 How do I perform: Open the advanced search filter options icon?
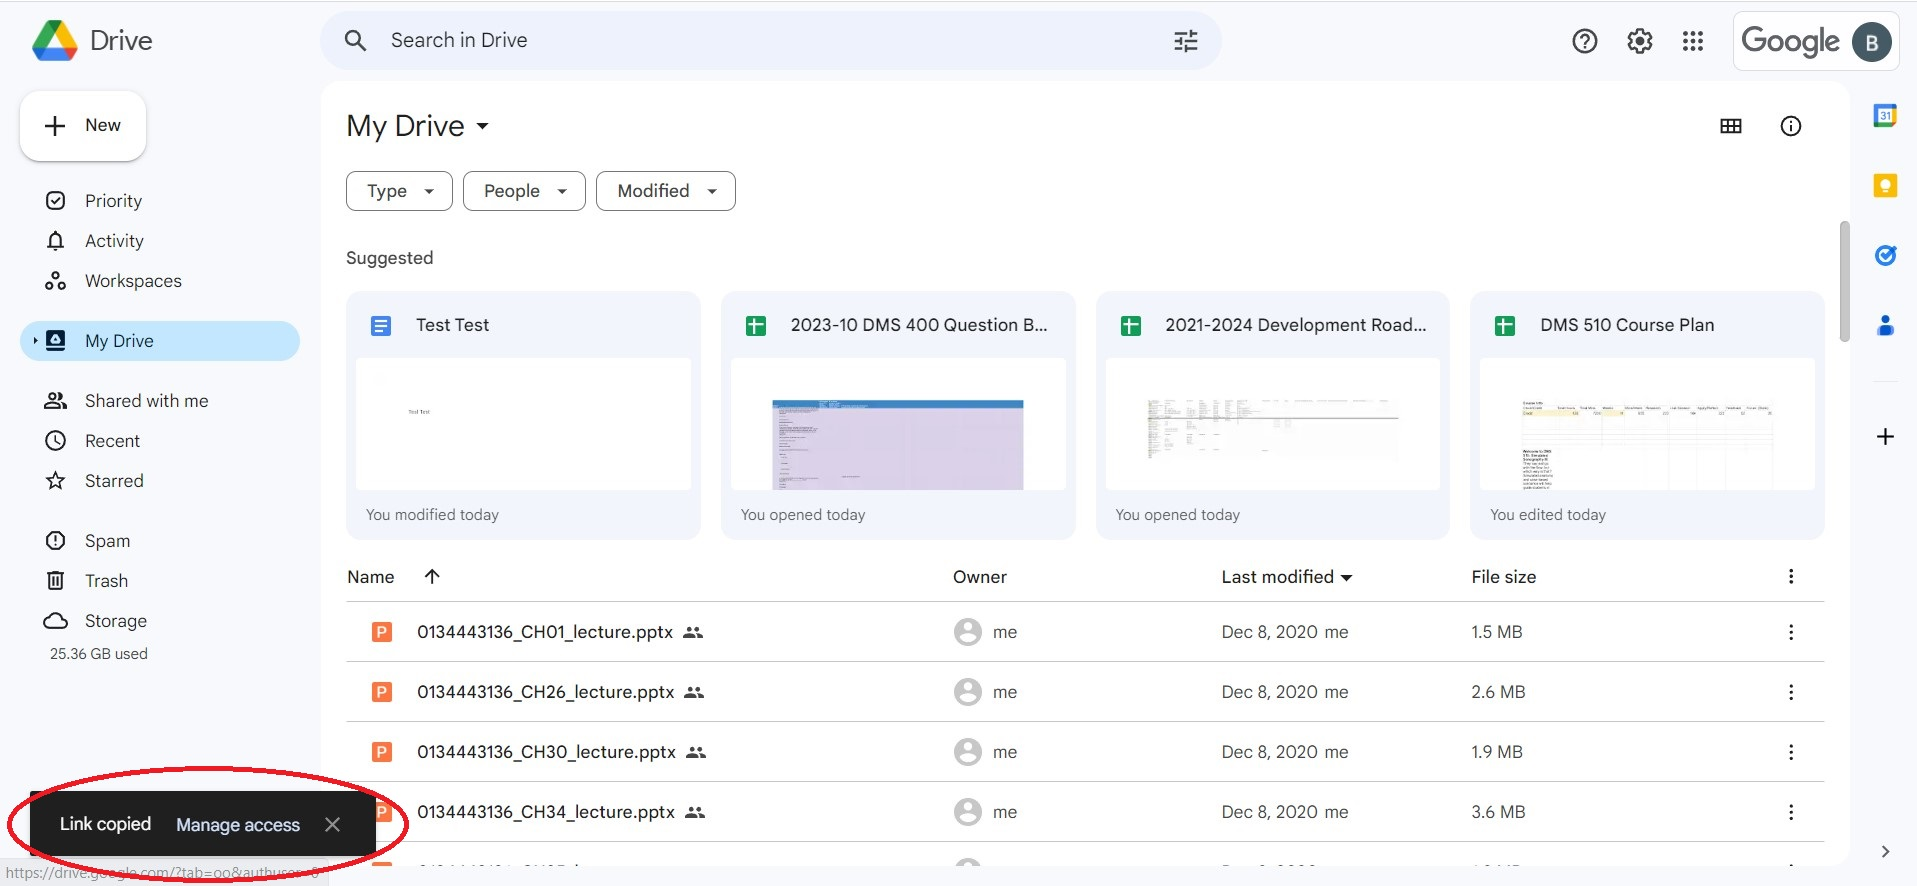point(1185,41)
